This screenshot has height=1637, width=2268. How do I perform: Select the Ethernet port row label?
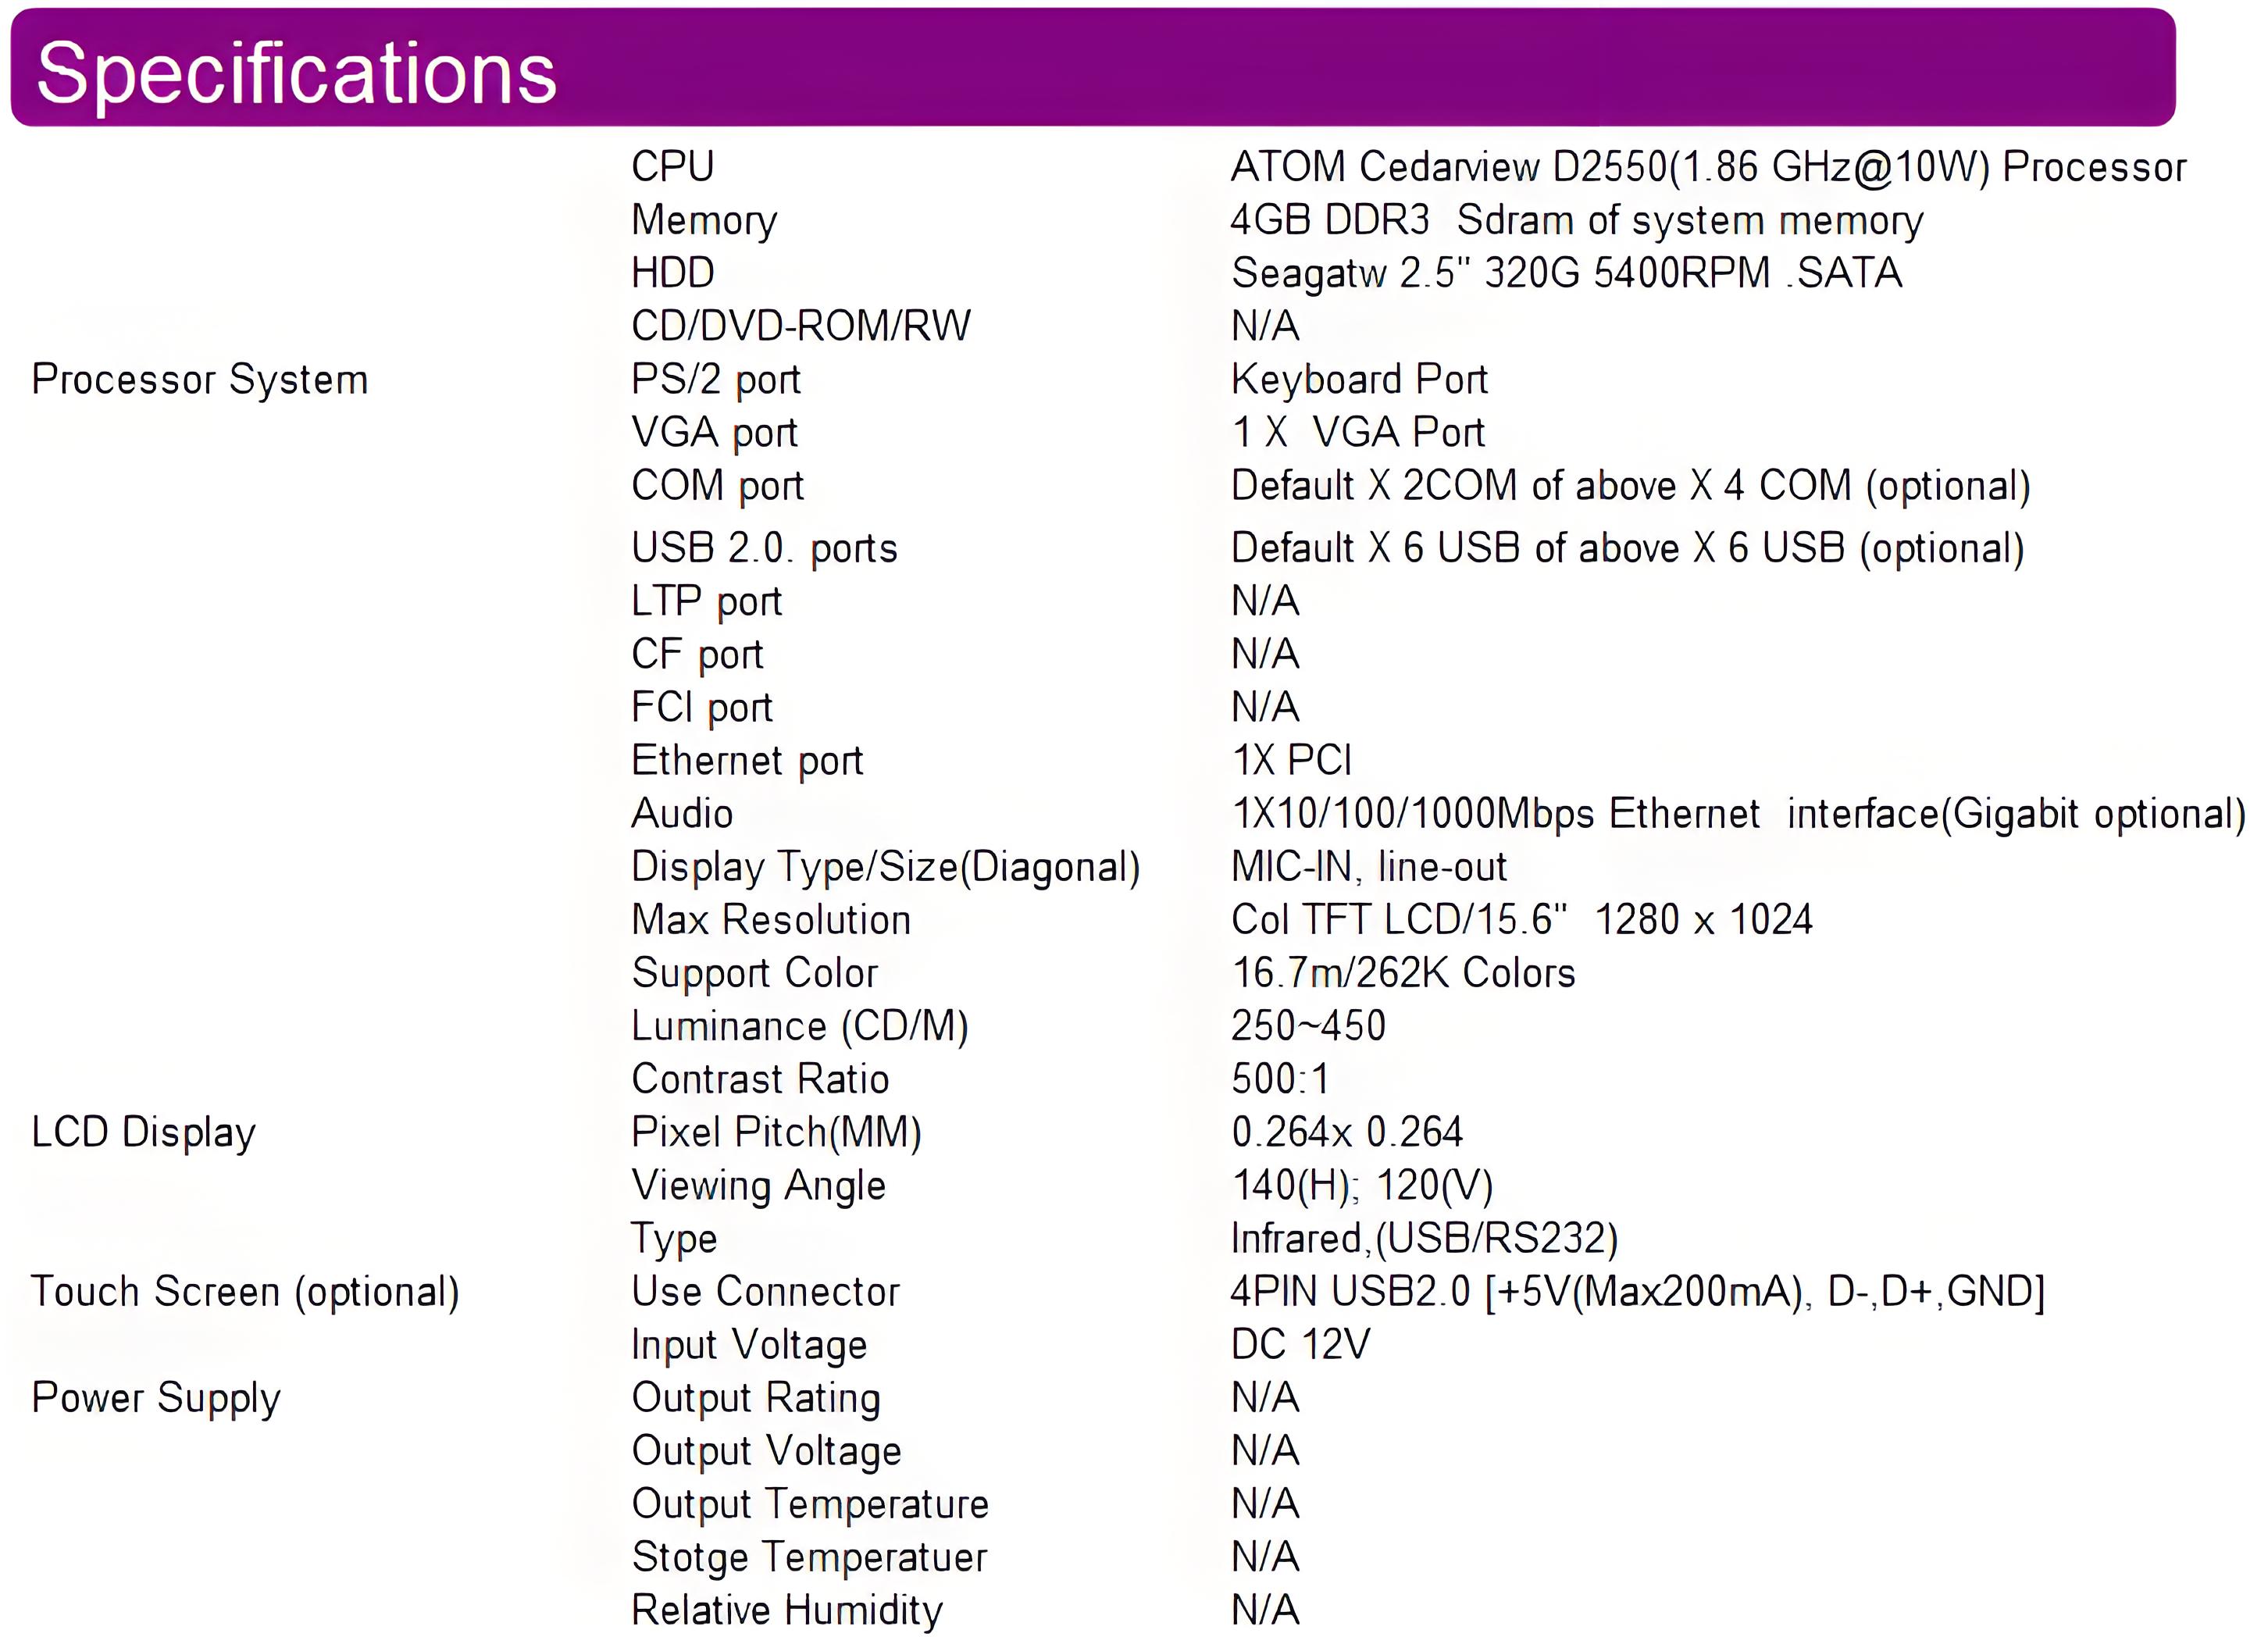click(x=747, y=761)
